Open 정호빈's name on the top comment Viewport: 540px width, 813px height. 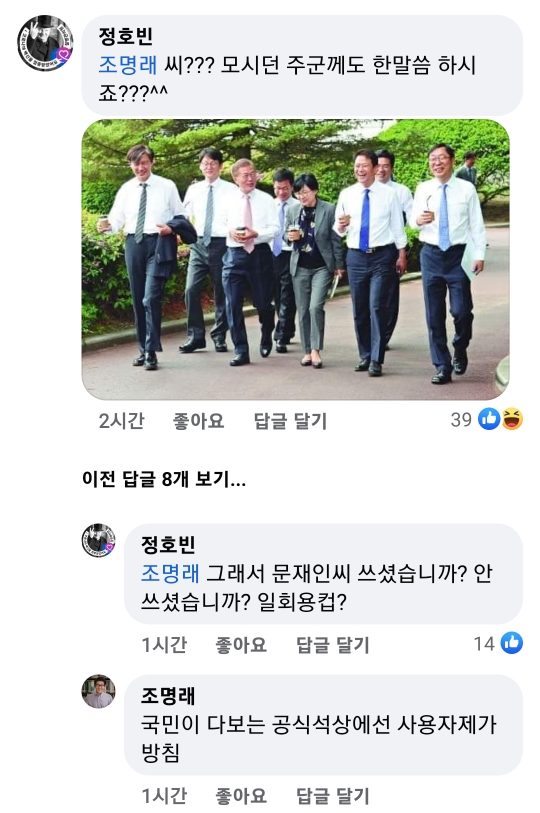click(126, 36)
